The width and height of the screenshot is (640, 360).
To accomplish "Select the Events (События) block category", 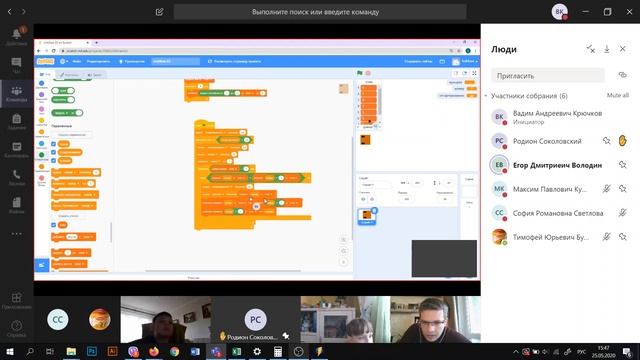I will point(41,122).
